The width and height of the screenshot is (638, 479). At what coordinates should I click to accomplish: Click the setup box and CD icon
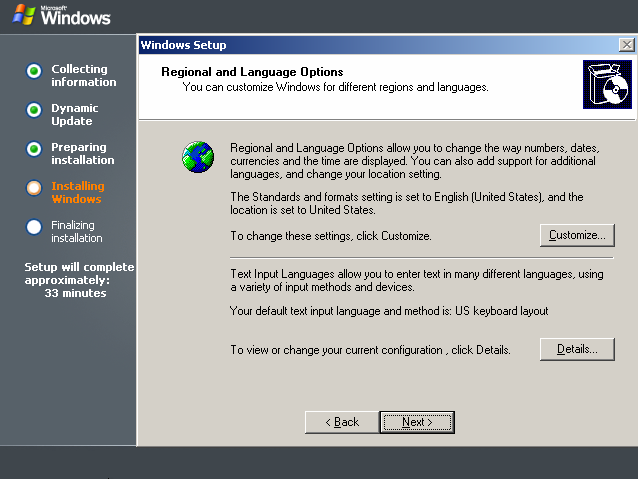(607, 85)
